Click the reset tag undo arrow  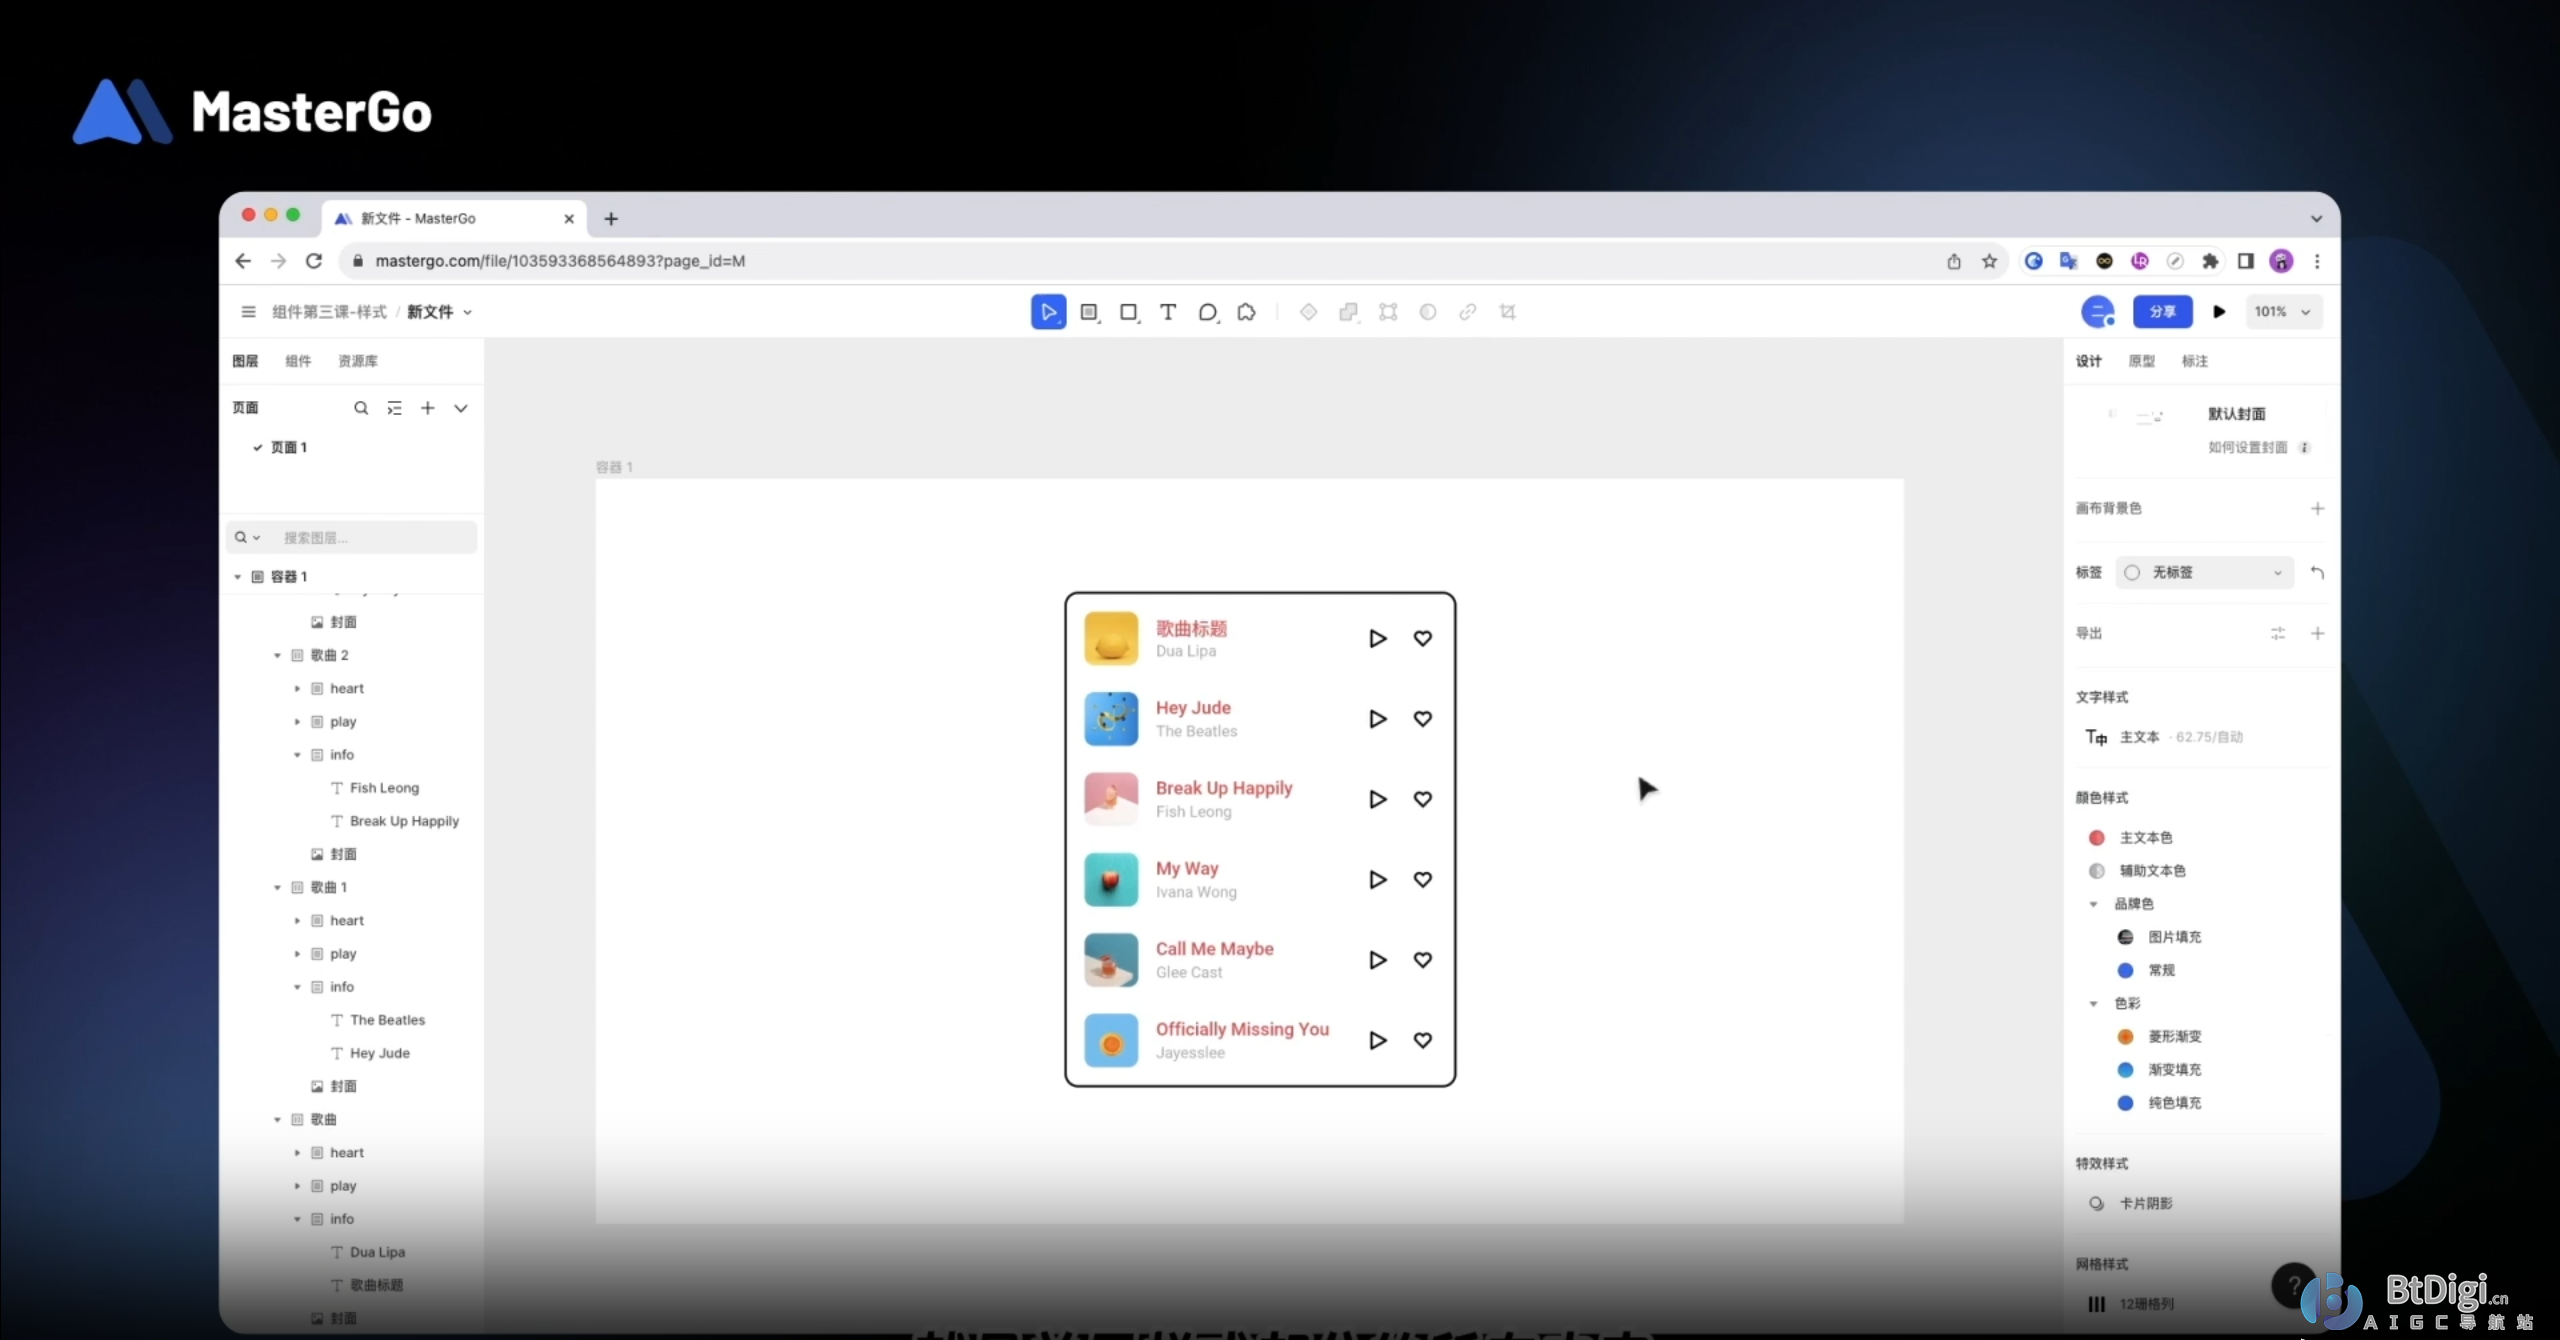[2317, 573]
